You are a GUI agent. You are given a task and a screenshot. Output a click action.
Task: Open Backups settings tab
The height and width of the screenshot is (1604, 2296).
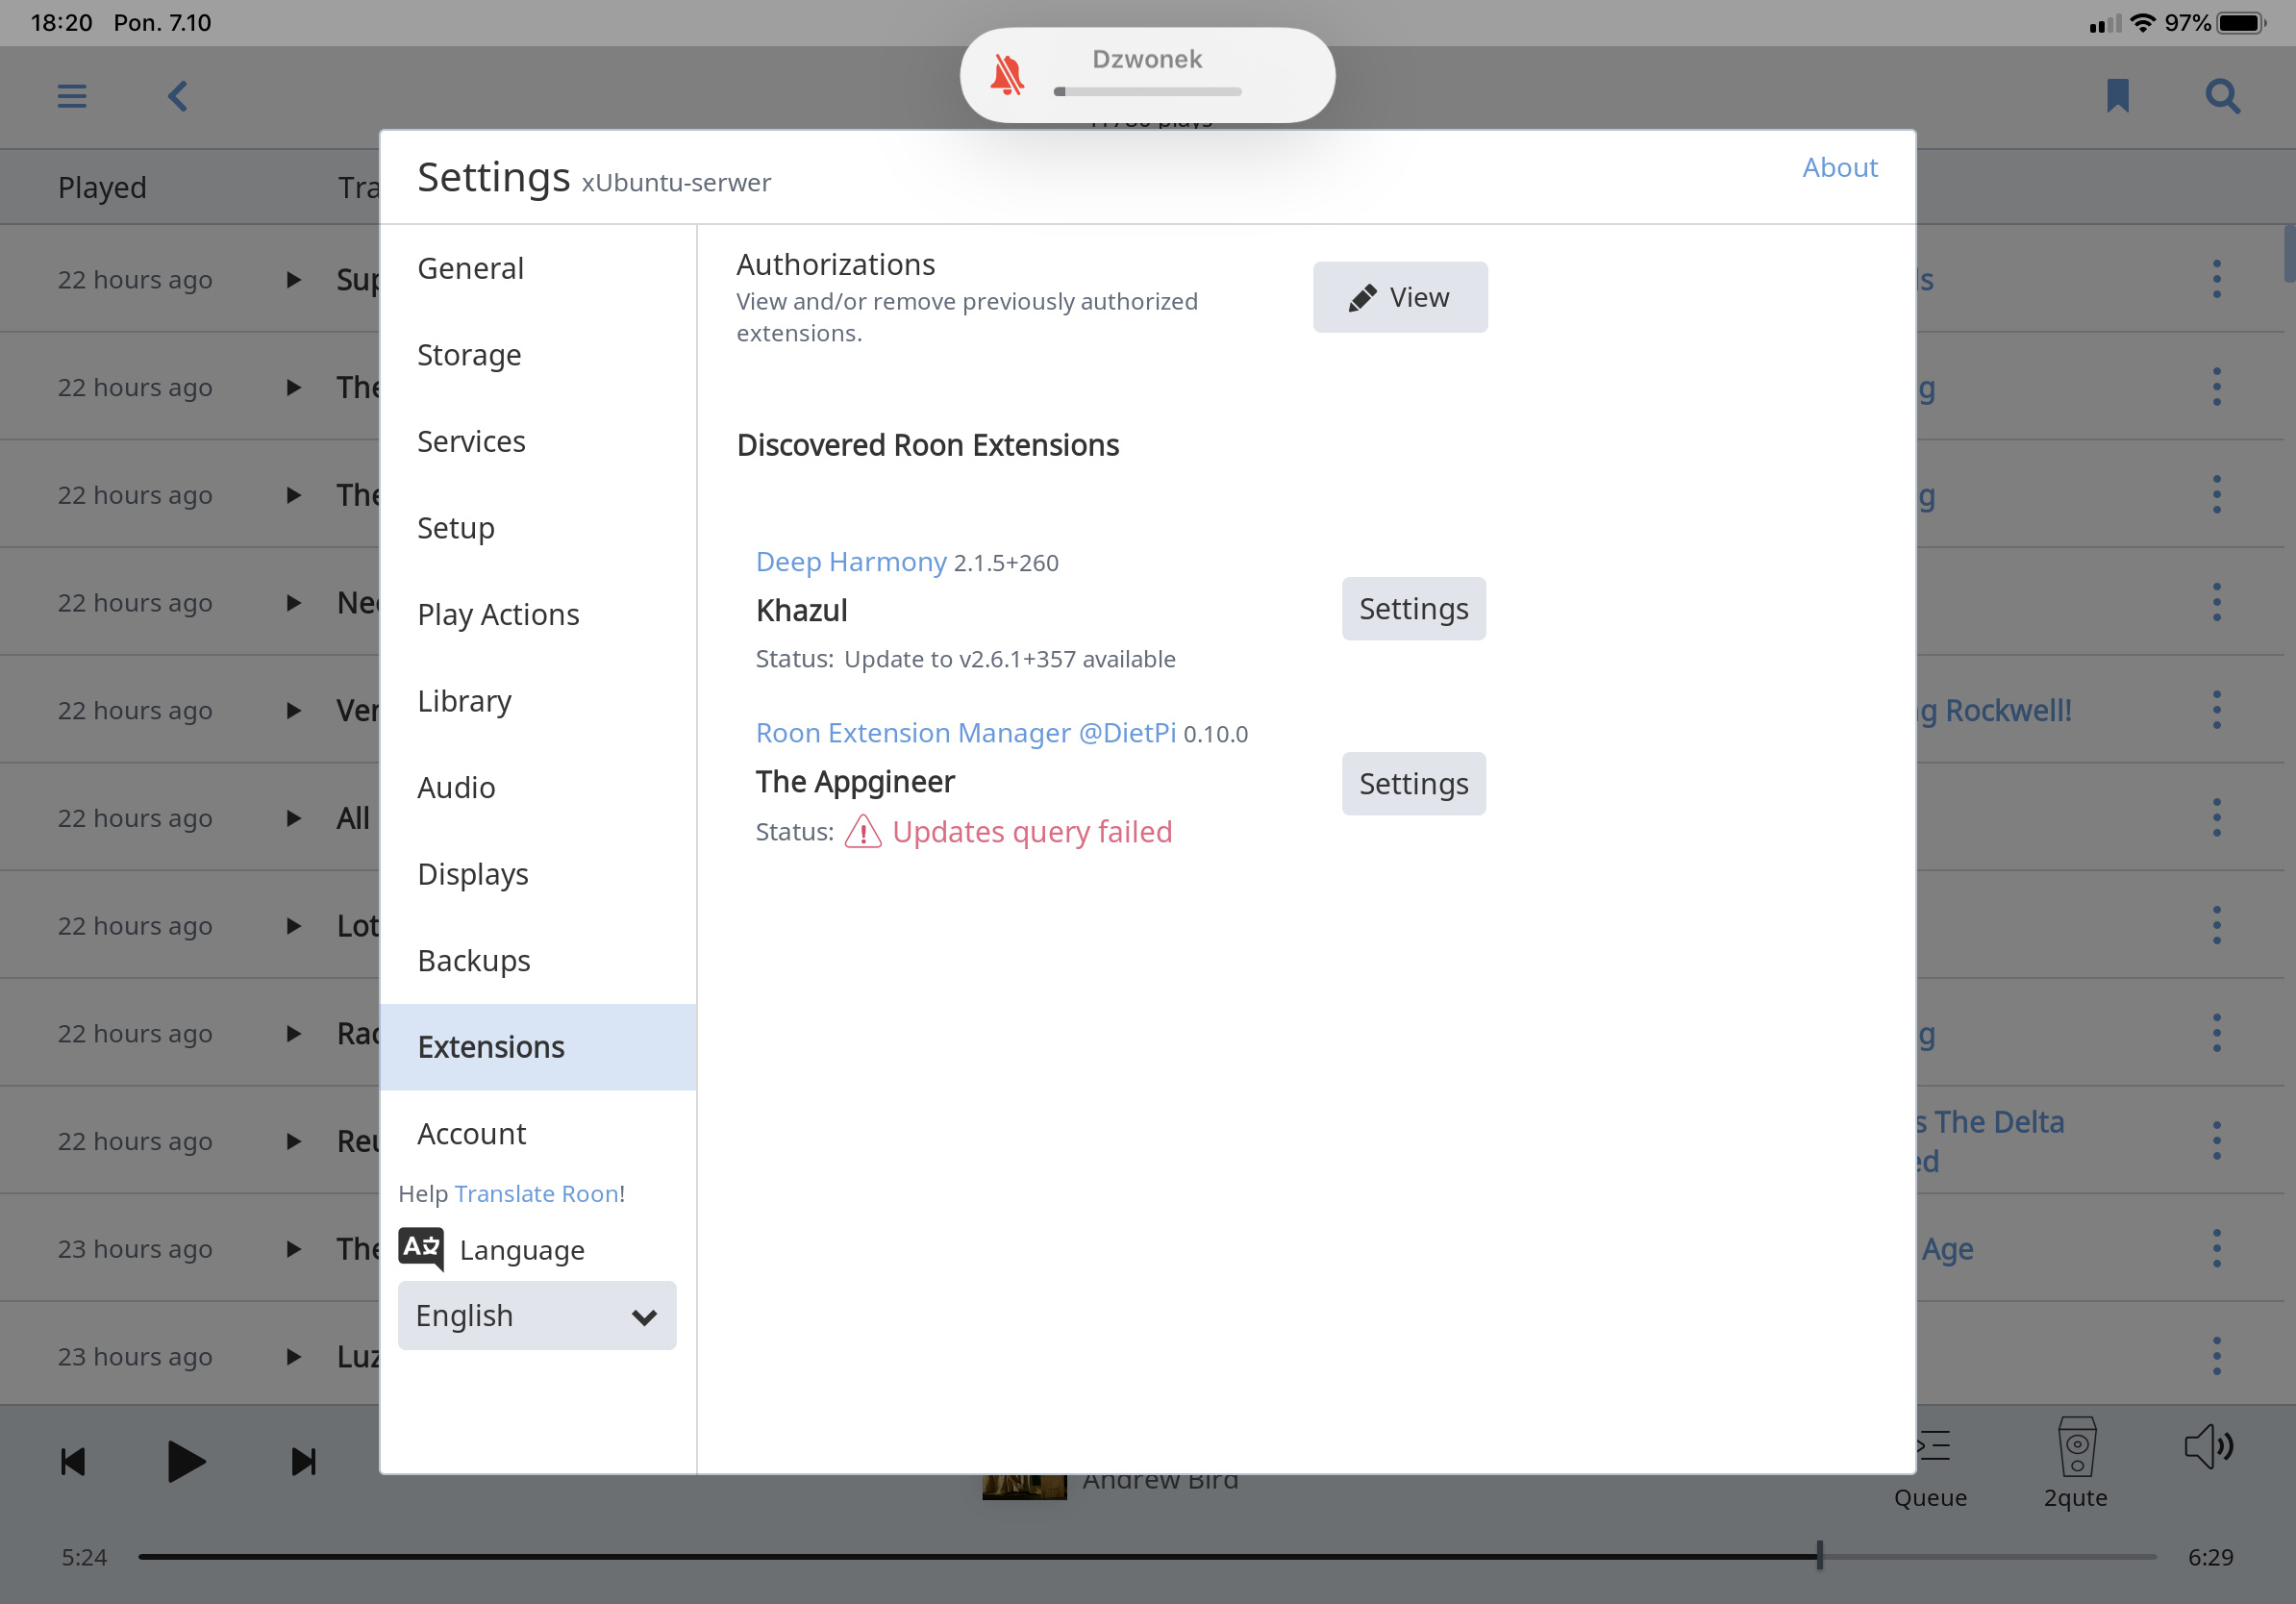(538, 960)
